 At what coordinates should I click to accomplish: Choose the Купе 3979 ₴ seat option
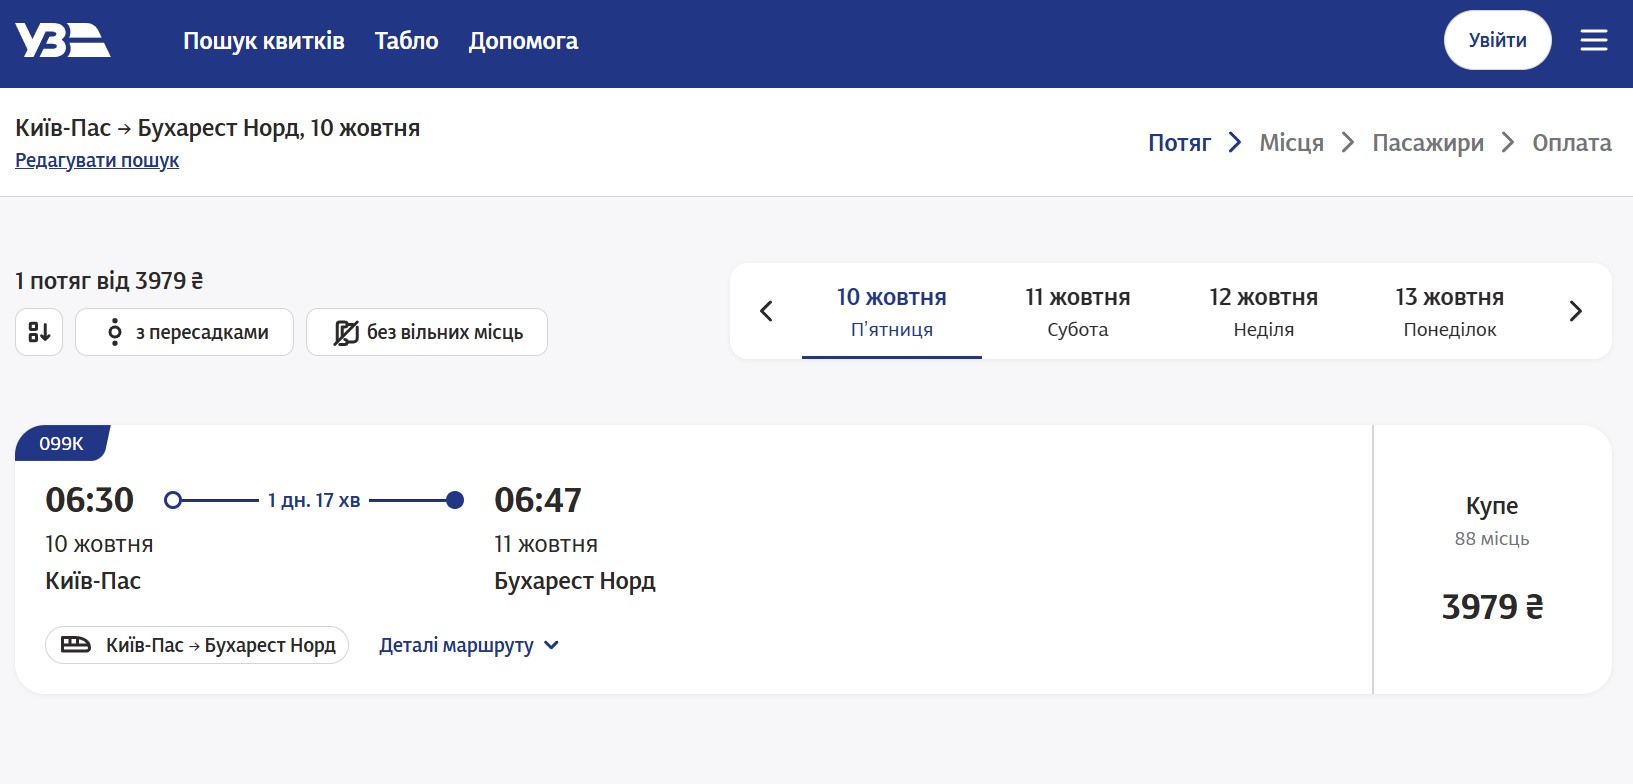[x=1491, y=559]
